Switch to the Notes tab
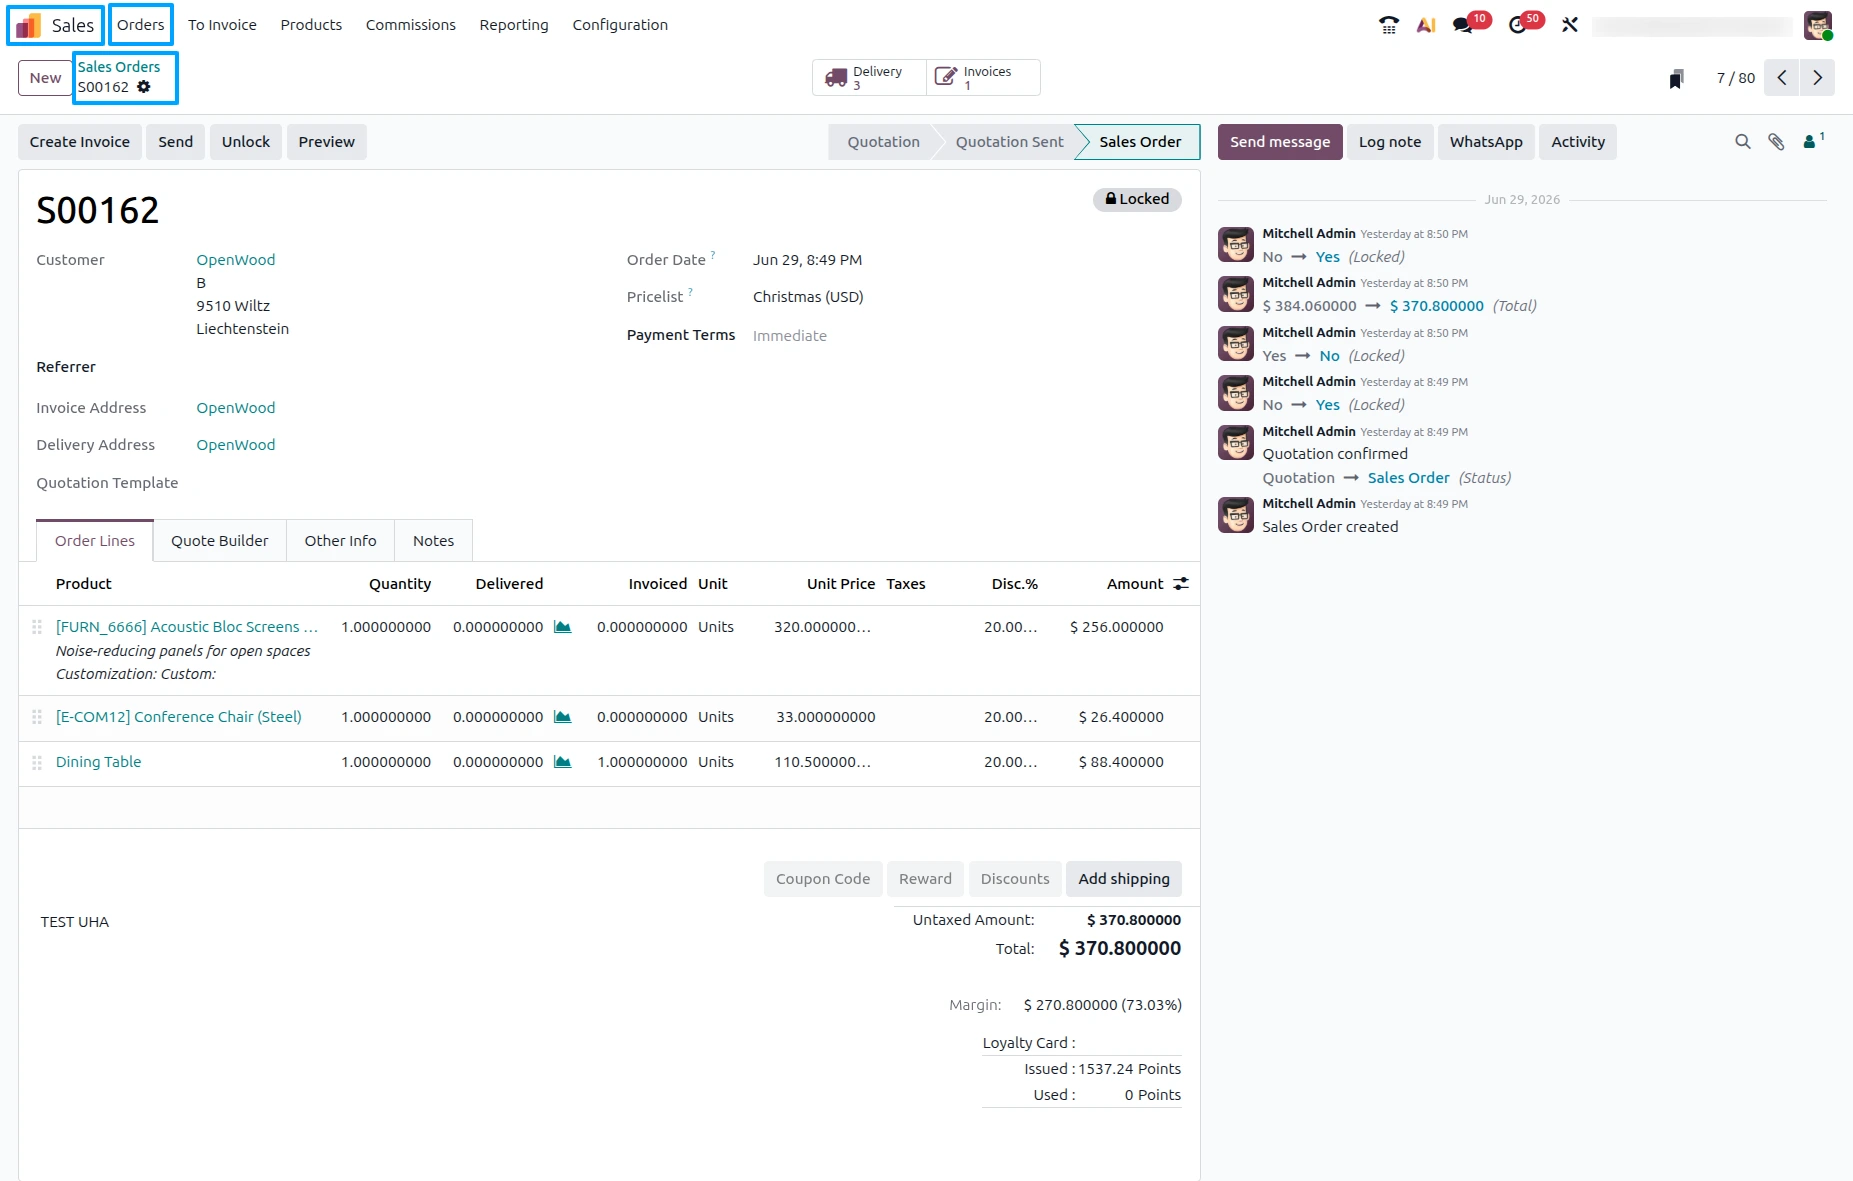This screenshot has height=1181, width=1853. coord(434,541)
